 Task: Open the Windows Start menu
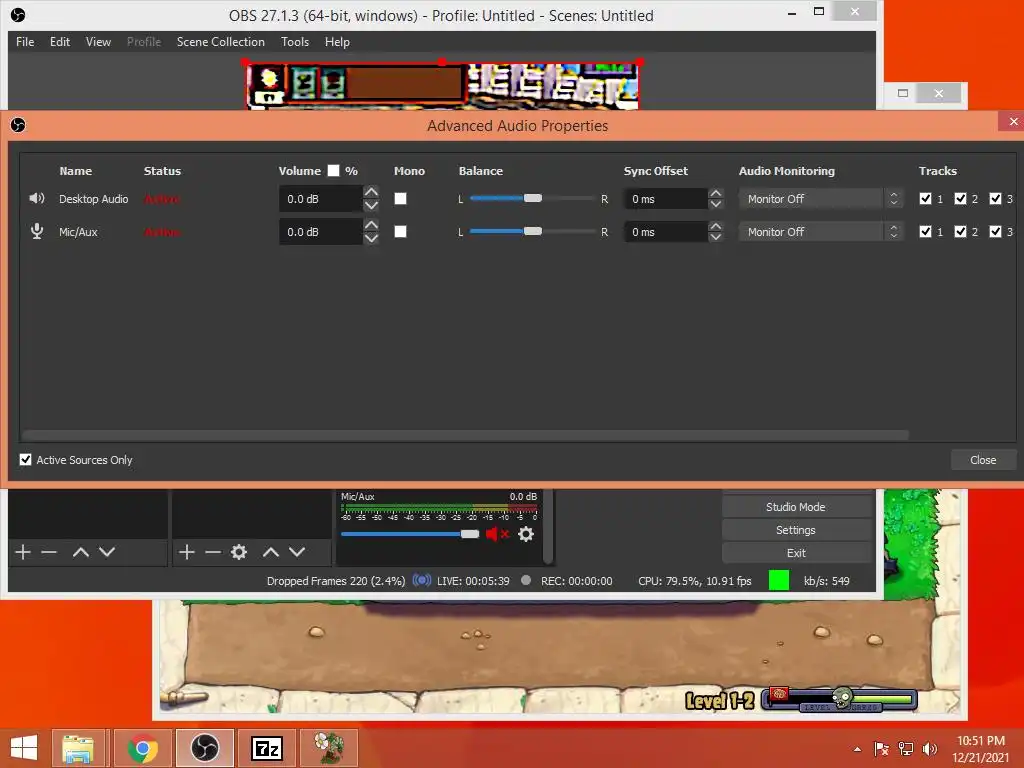[24, 748]
